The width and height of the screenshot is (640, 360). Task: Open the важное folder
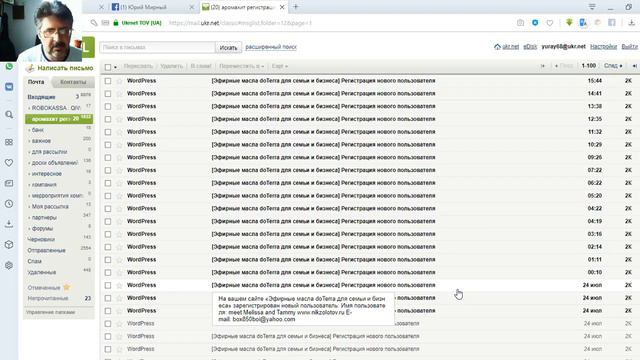tap(41, 141)
